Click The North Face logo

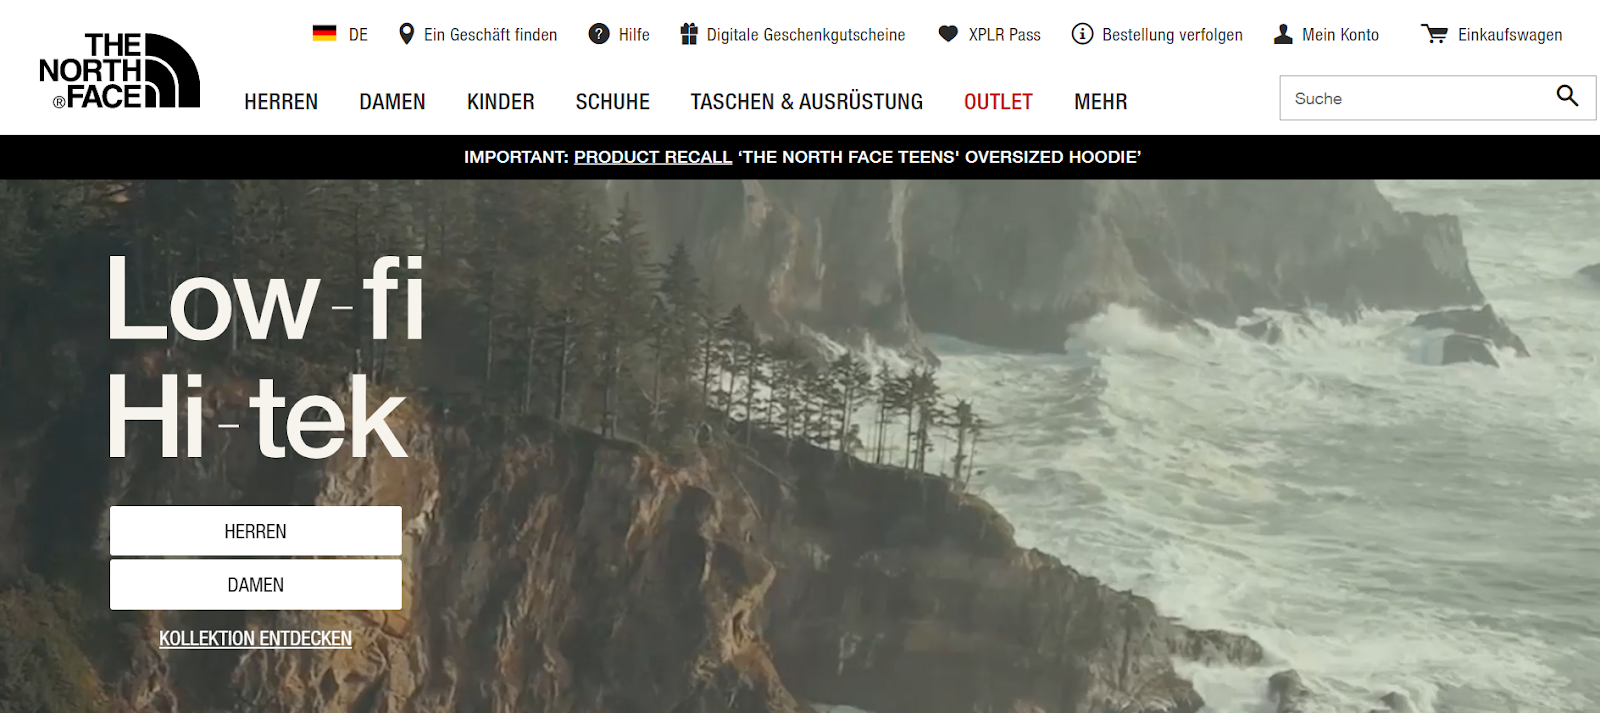pos(120,70)
